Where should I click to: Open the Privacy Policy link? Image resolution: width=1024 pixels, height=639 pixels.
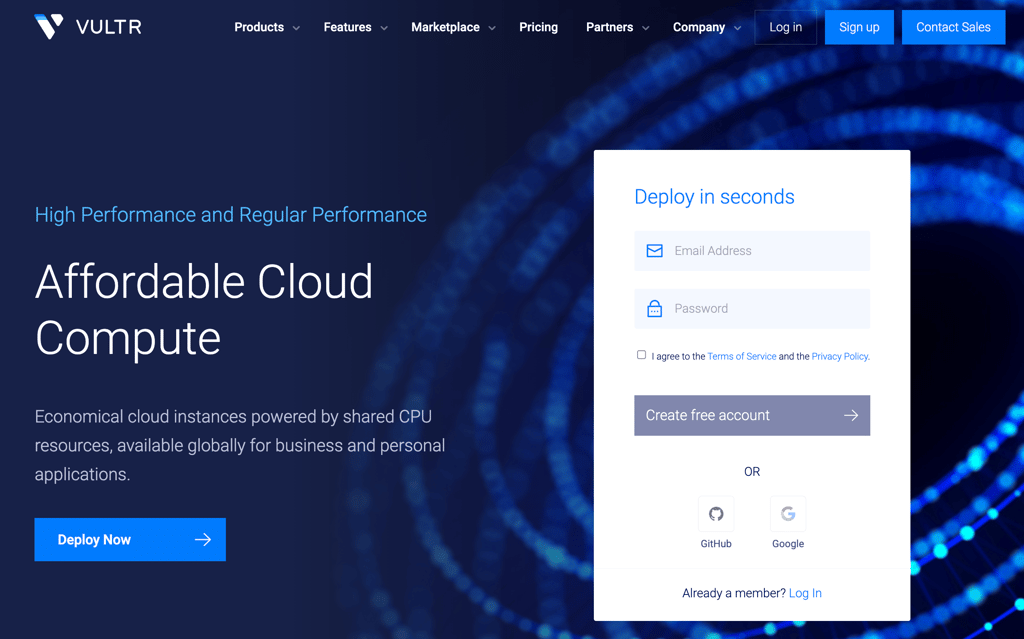pos(840,357)
